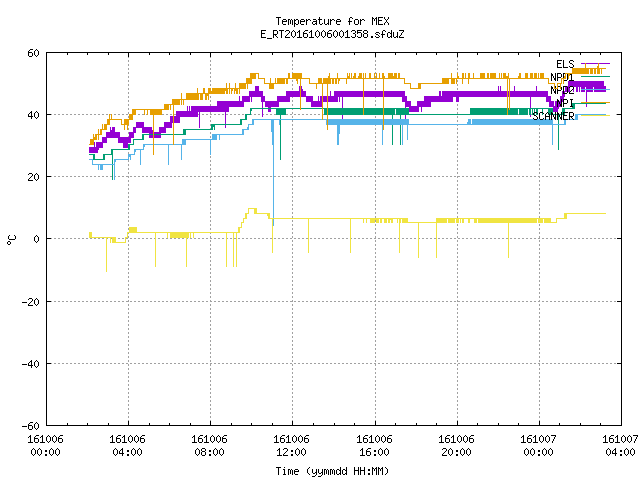
Task: Click the x-axis tick '161007 04:00'
Action: [620, 446]
